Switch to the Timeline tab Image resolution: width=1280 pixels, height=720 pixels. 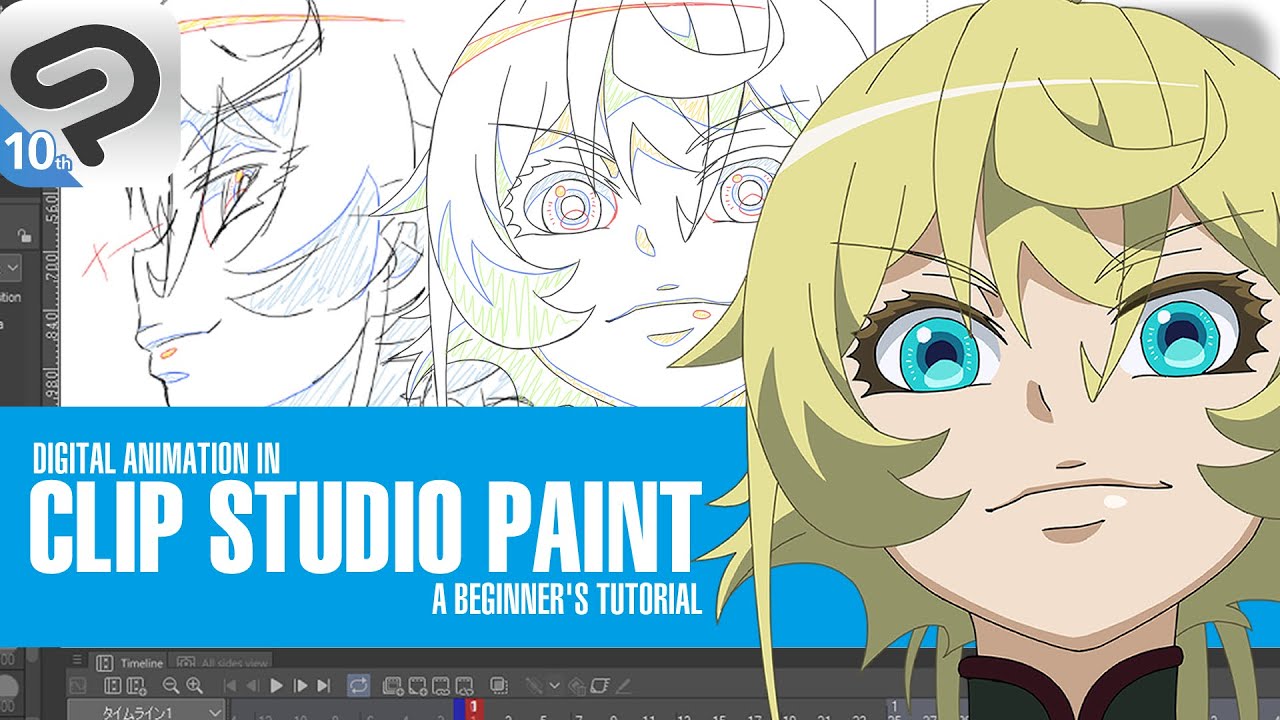130,663
